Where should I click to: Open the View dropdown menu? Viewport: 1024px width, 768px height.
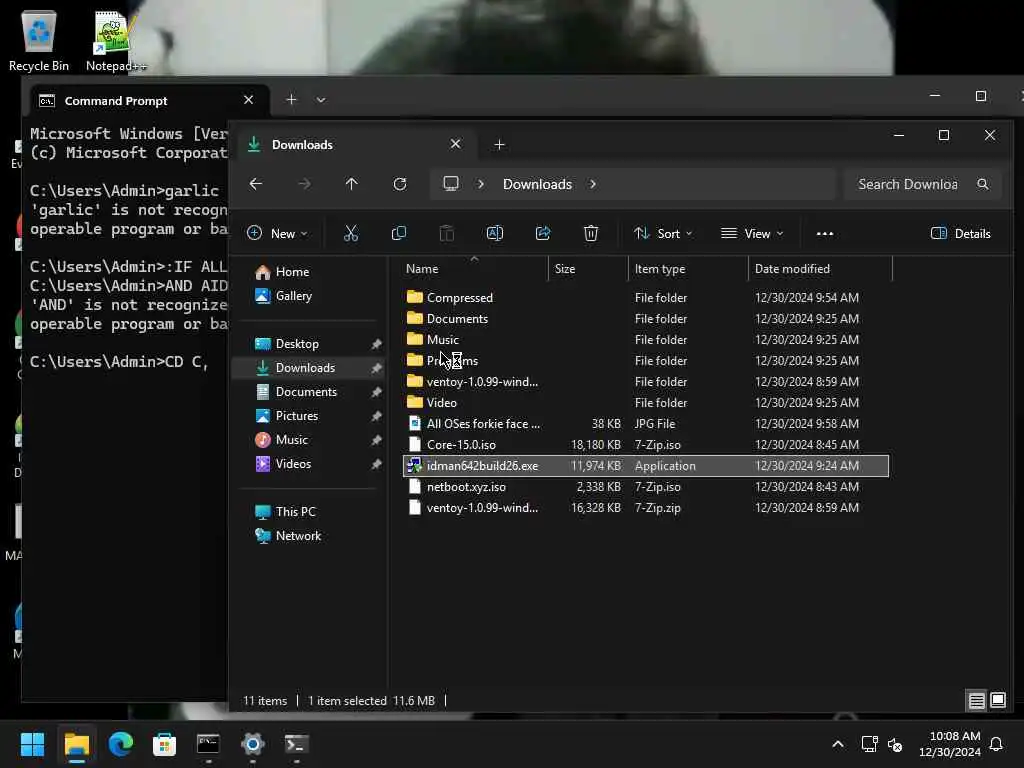(752, 233)
